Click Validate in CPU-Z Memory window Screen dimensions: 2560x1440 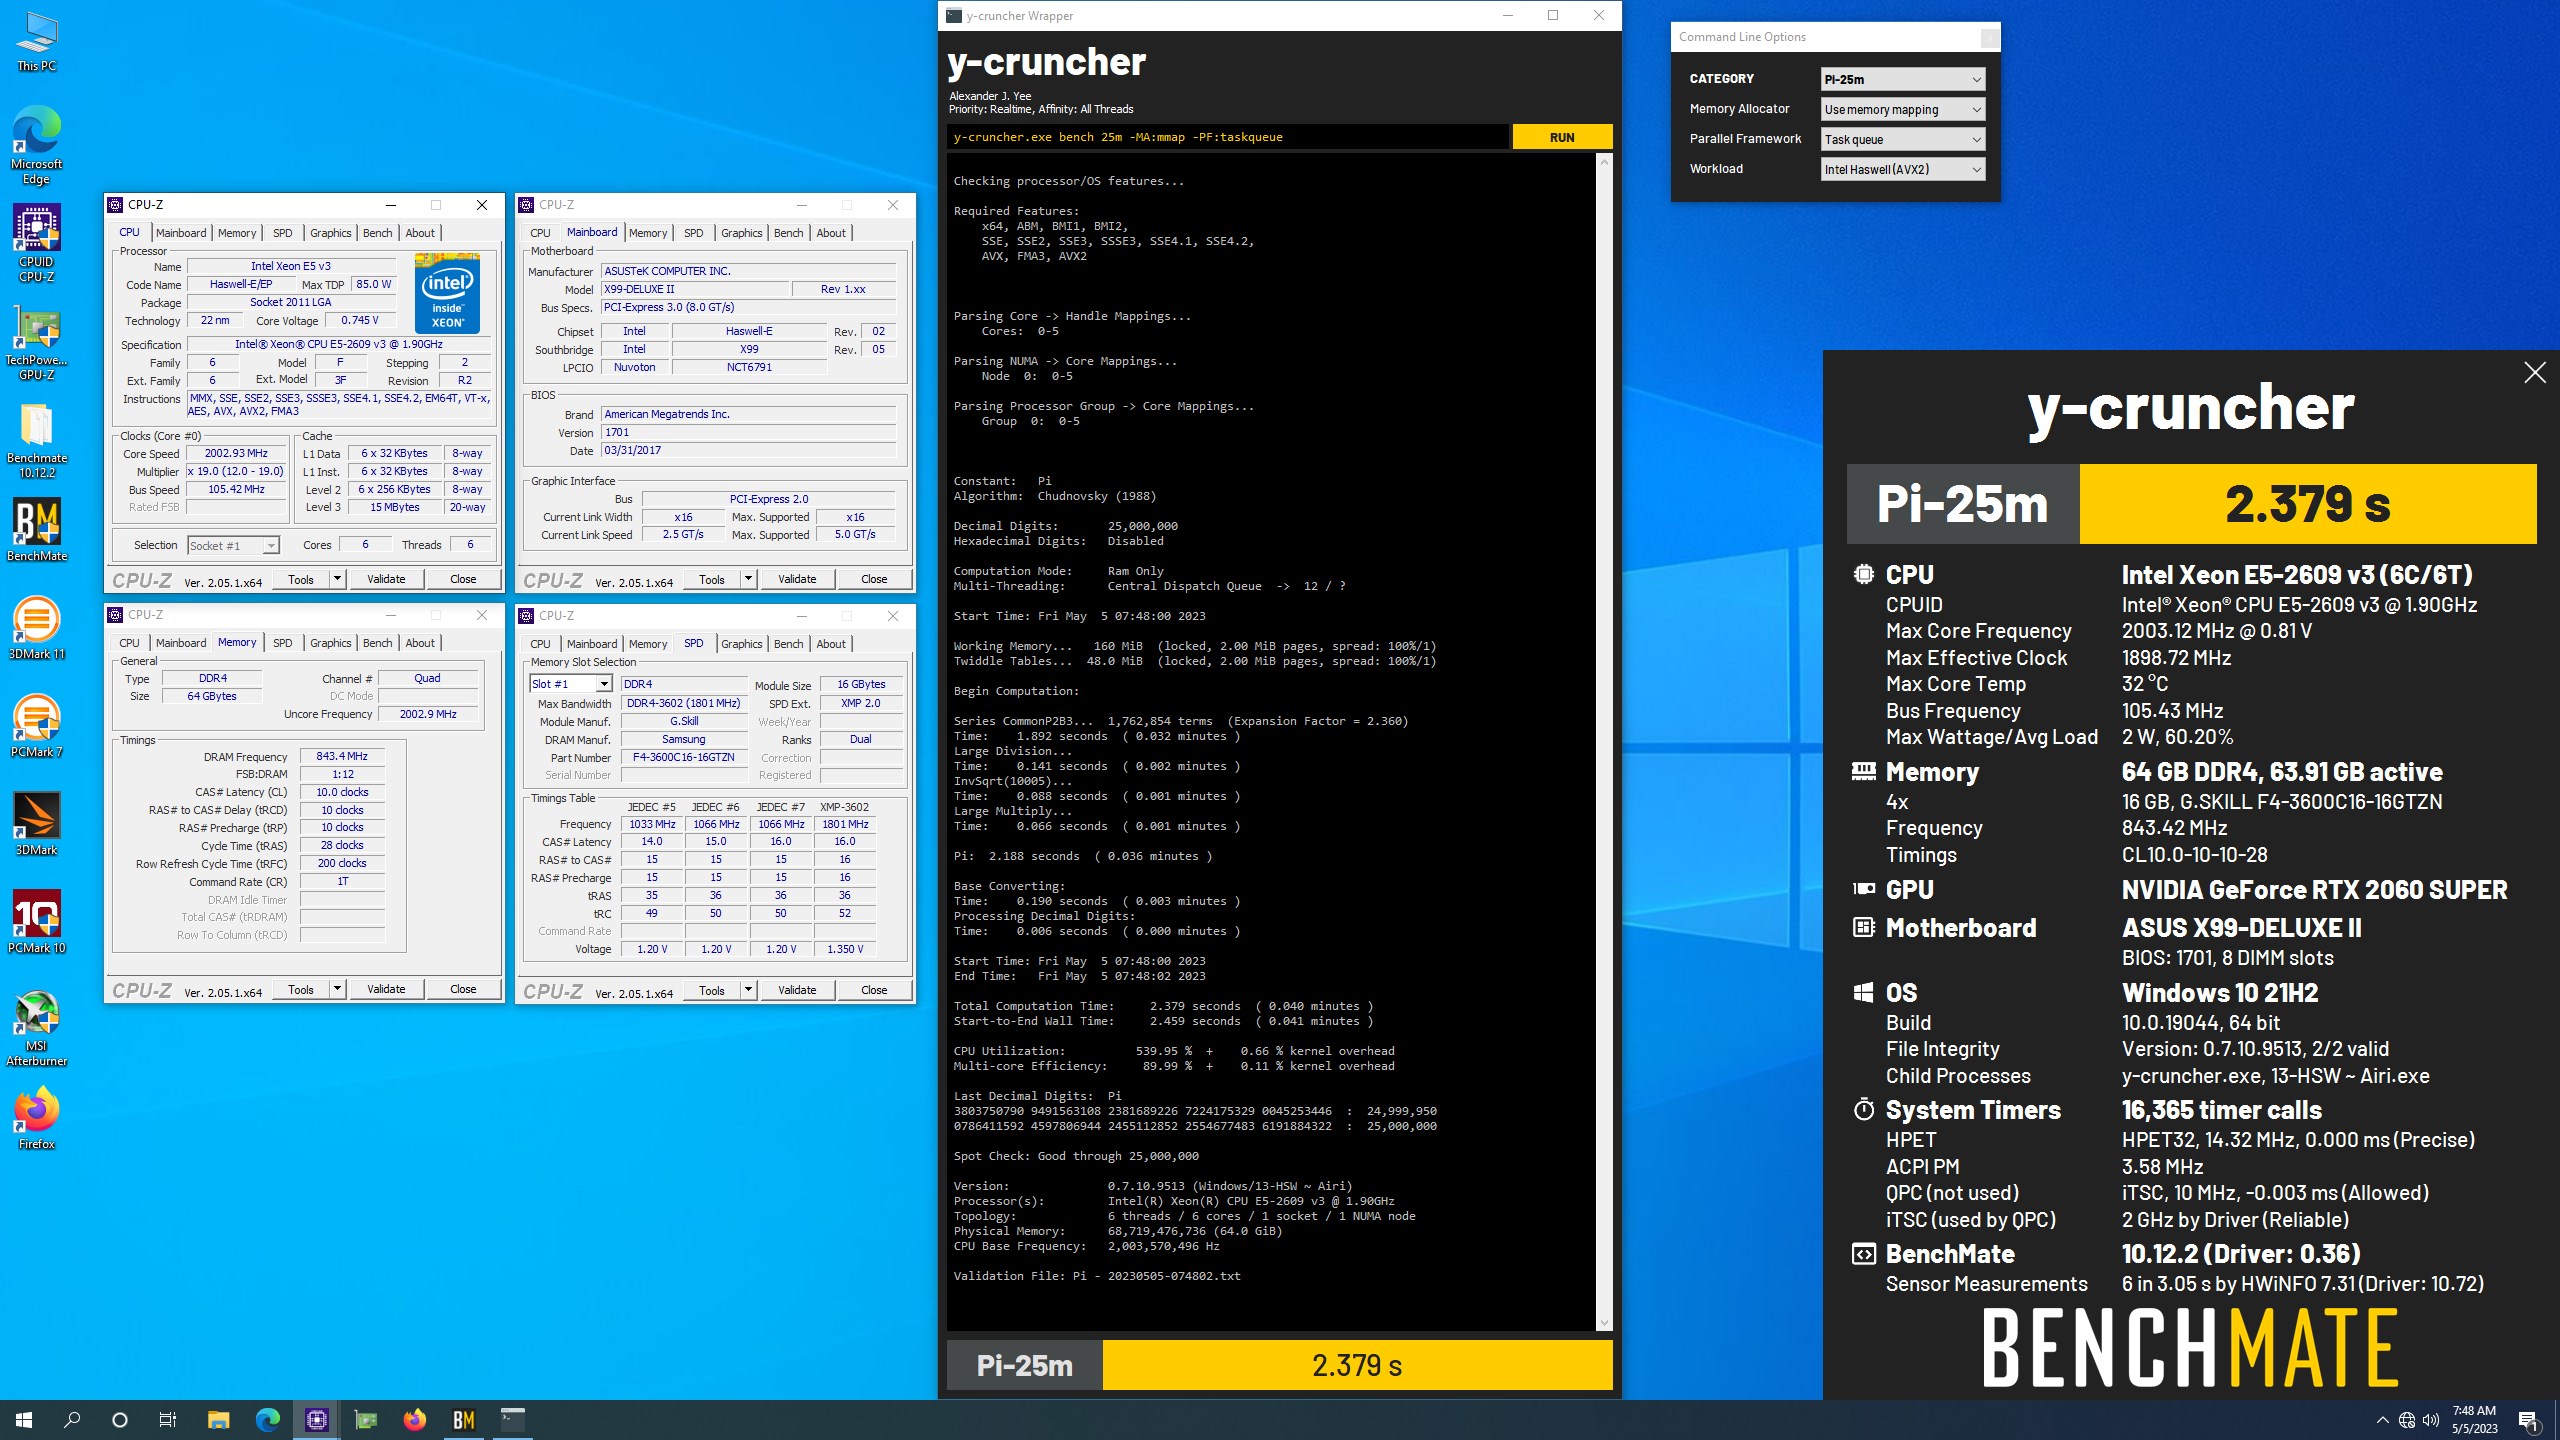pos(386,989)
